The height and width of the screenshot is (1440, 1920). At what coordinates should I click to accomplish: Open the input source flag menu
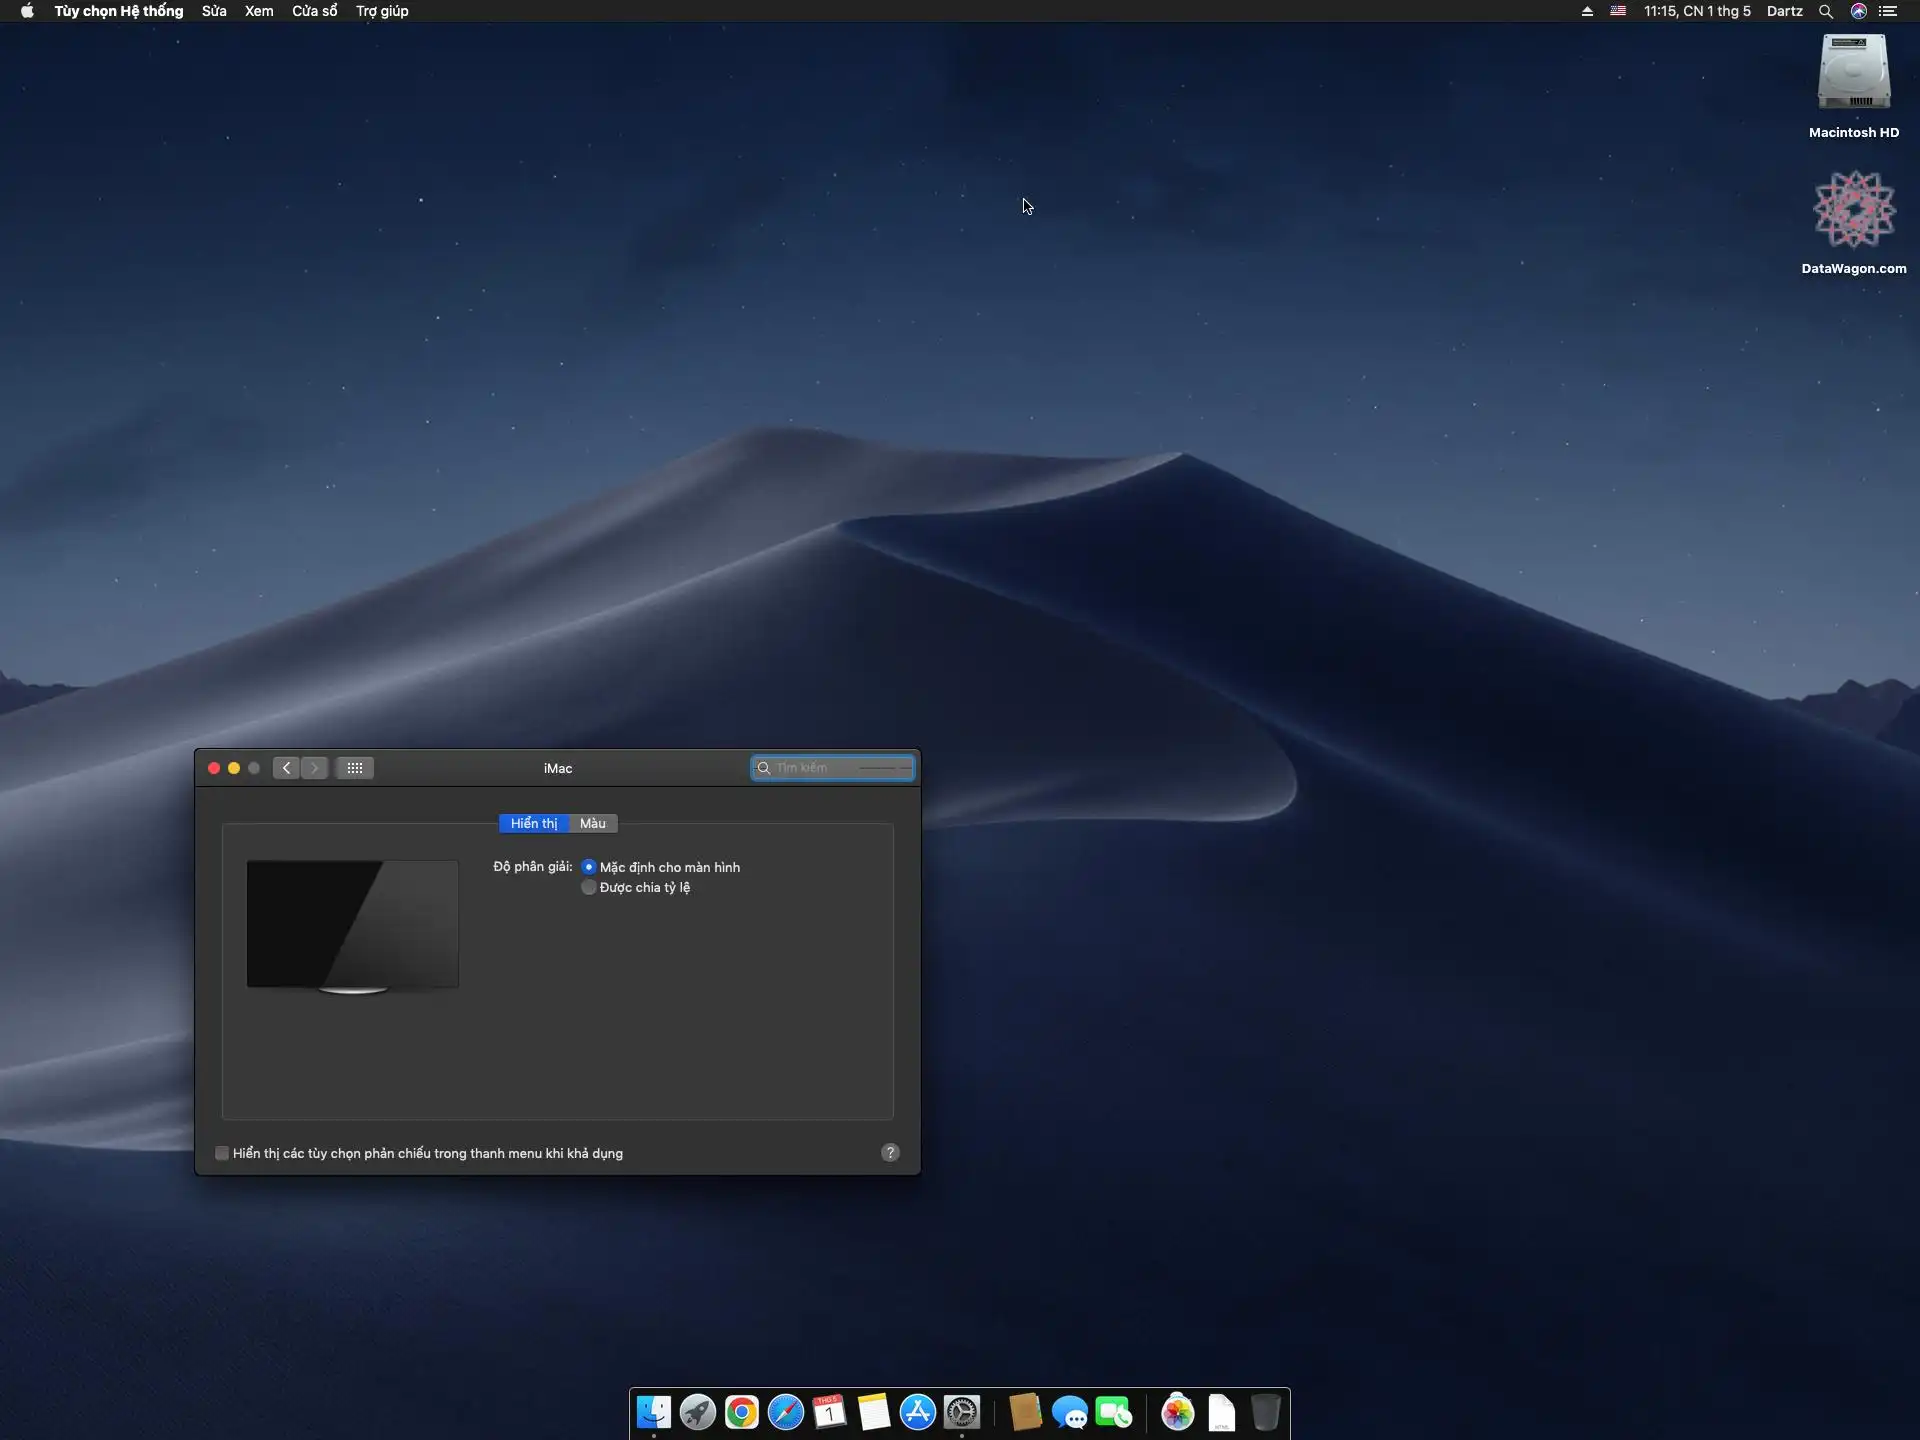coord(1618,11)
